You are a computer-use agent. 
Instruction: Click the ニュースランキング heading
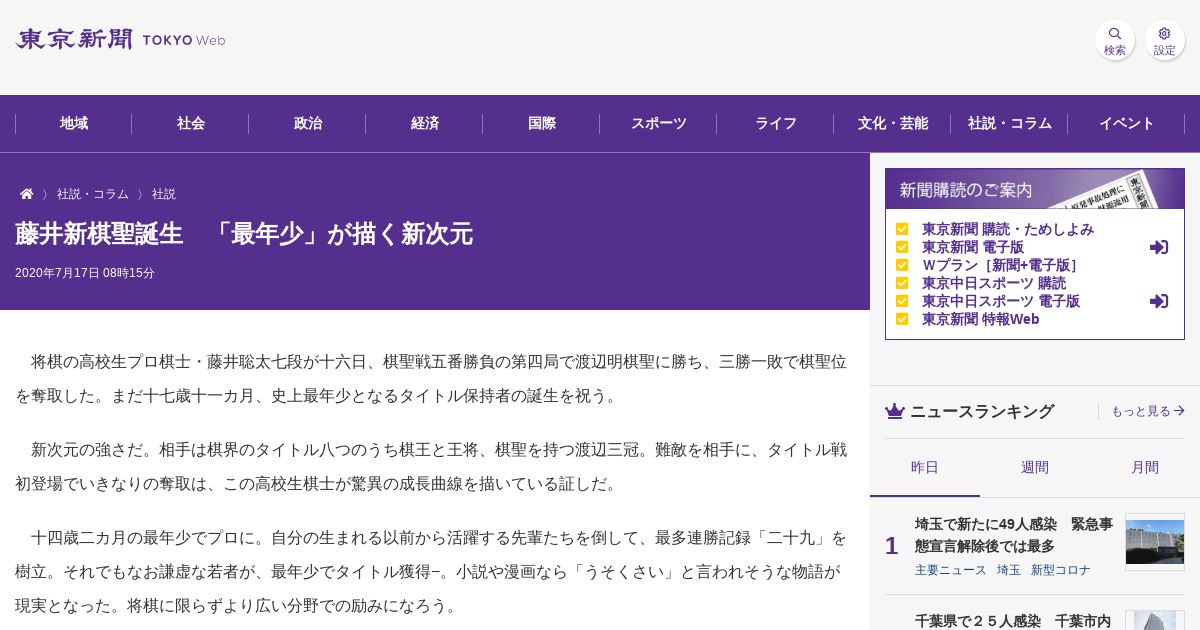coord(982,411)
